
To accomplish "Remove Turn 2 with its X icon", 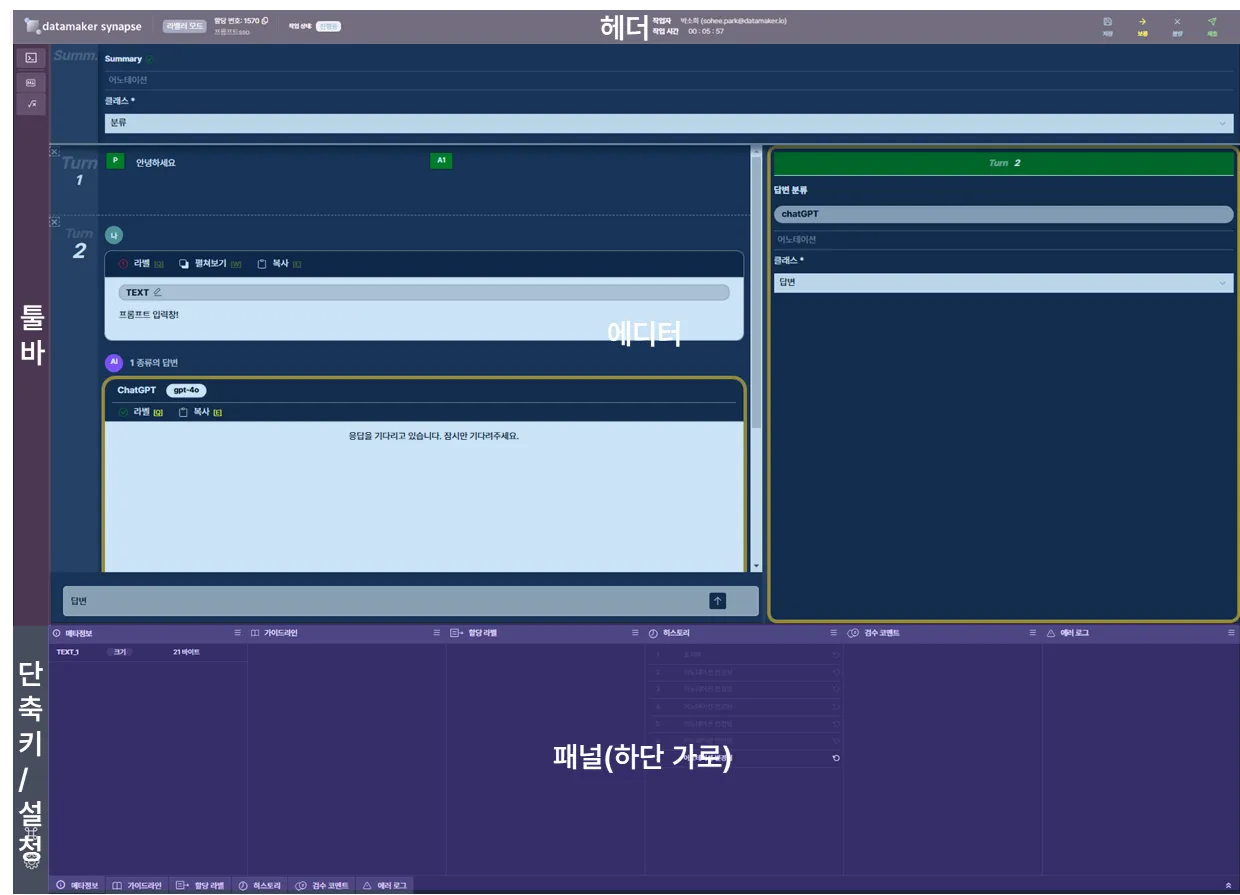I will coord(55,222).
